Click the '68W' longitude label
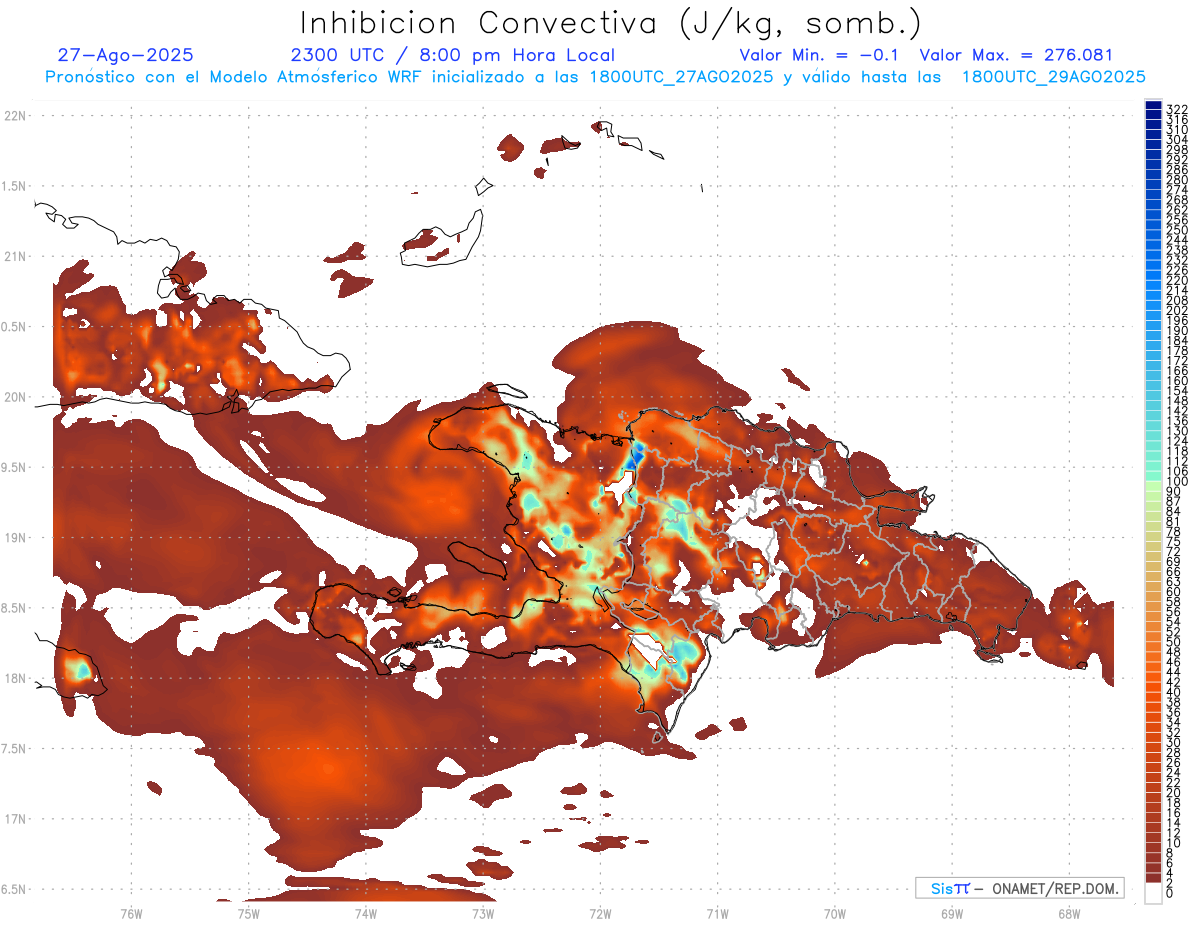 (1068, 913)
